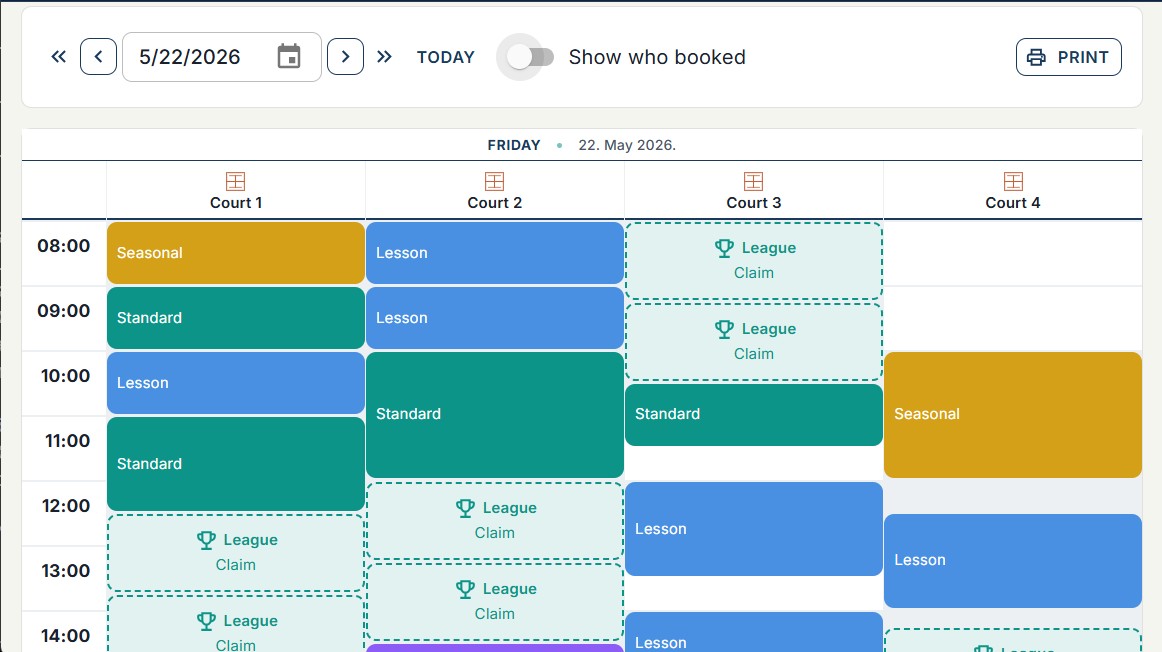Click empty Court 4 slot at 08:00
This screenshot has height=652, width=1162.
click(1013, 253)
